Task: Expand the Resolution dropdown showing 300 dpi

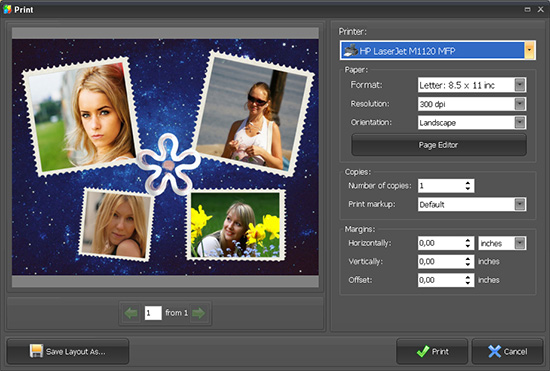Action: [x=520, y=104]
